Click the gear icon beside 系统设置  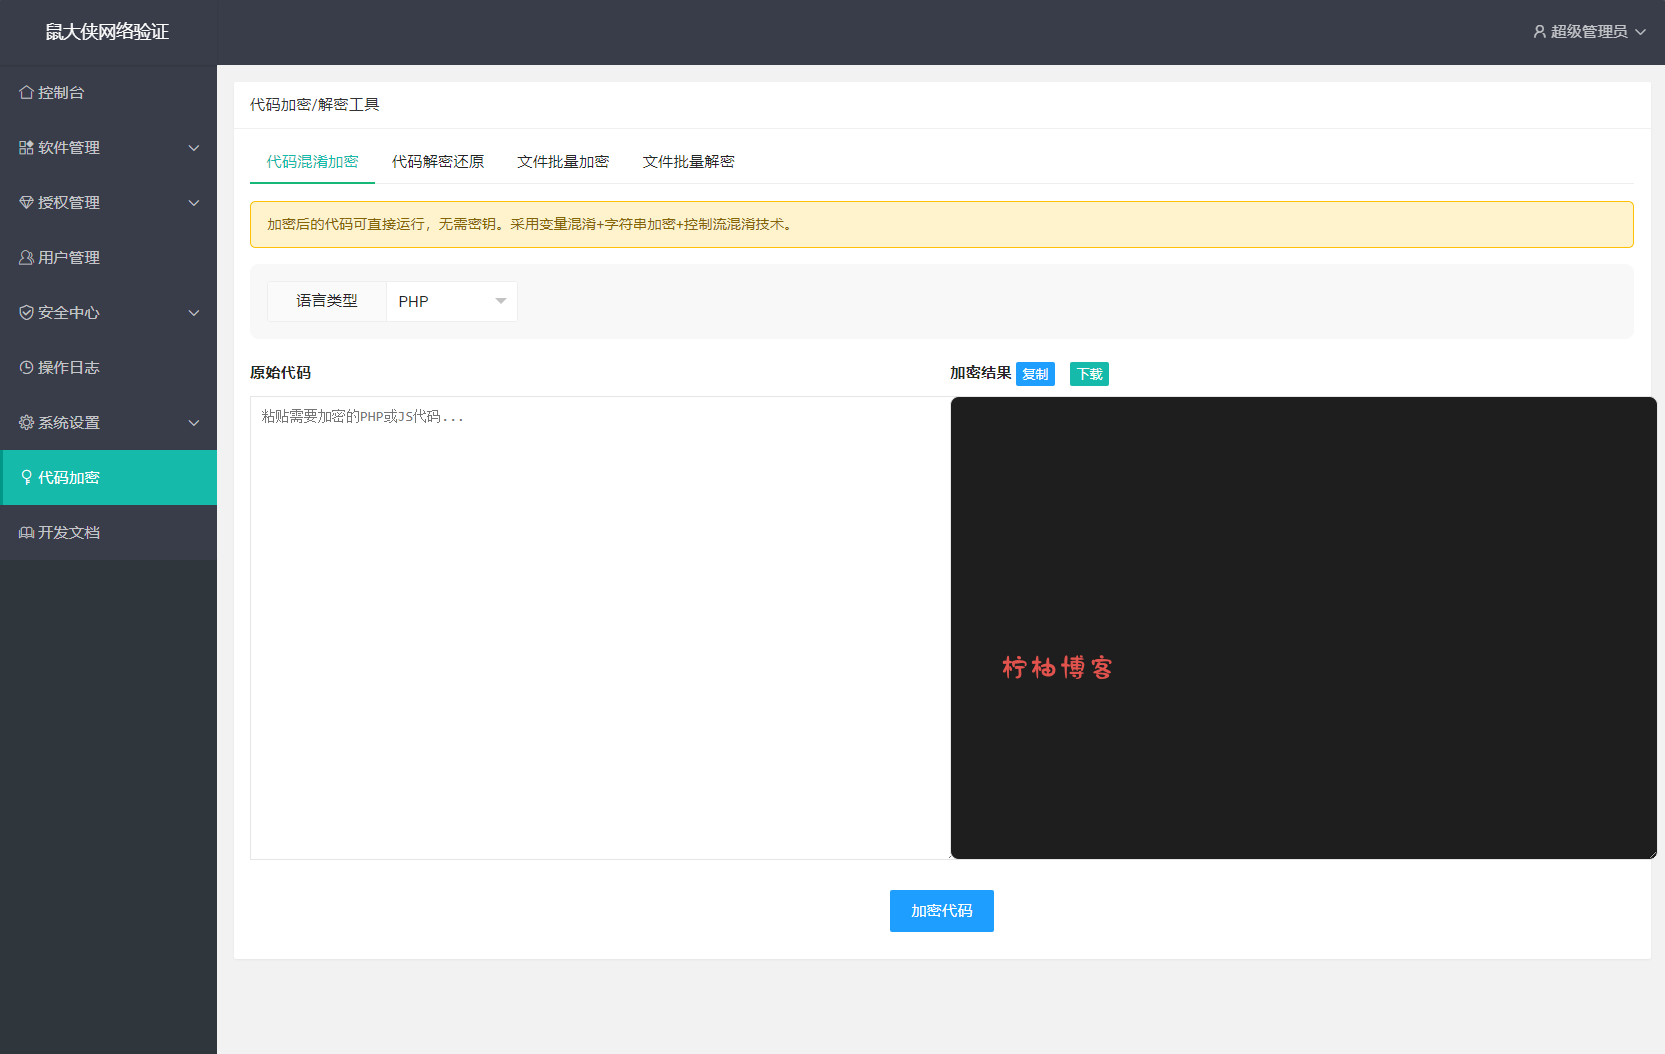(x=26, y=423)
